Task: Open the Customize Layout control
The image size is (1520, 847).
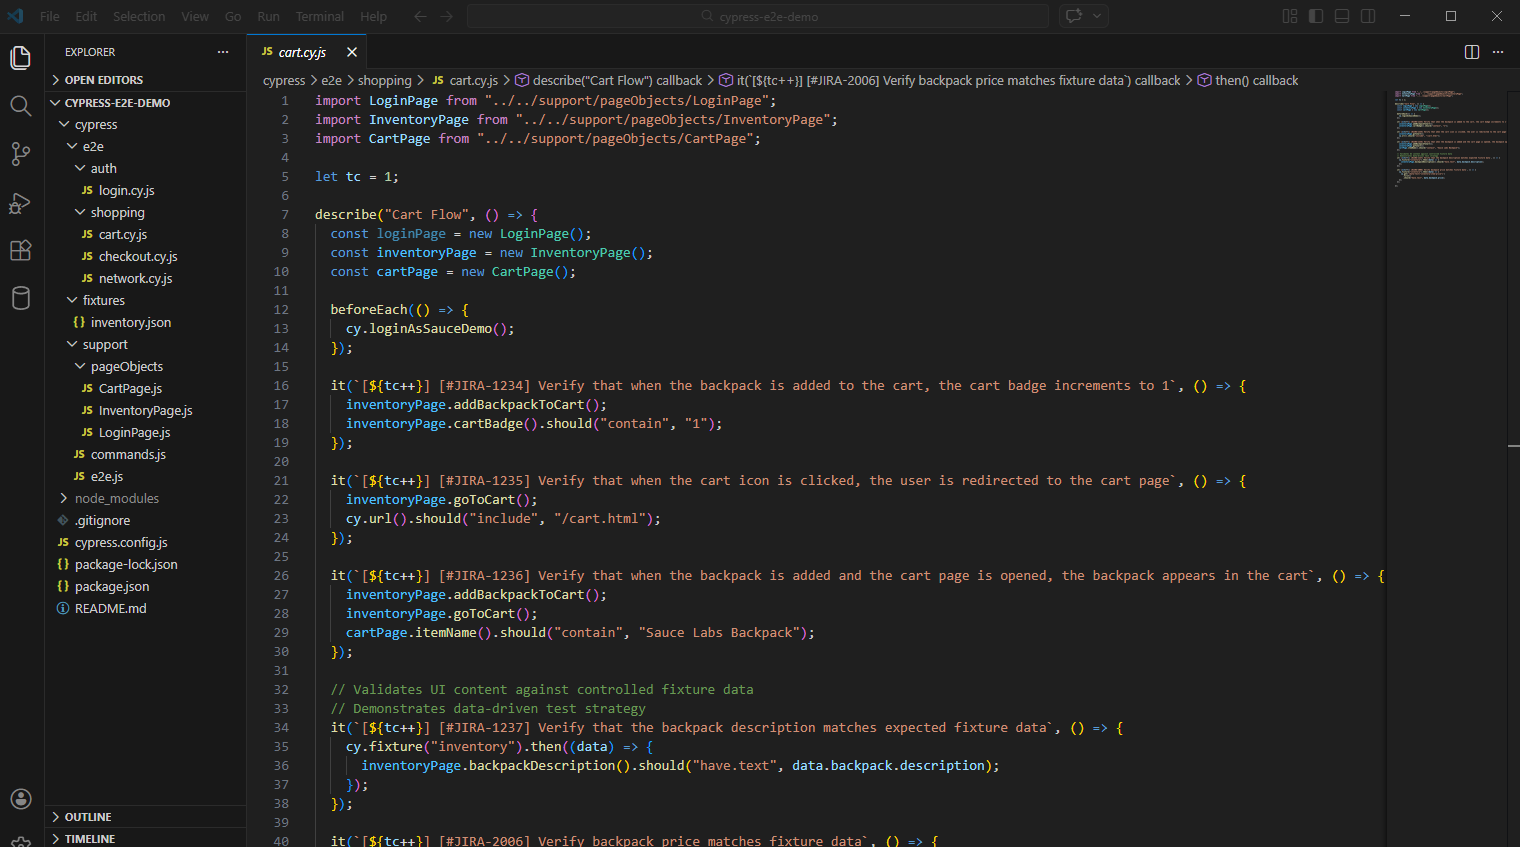Action: [x=1288, y=16]
